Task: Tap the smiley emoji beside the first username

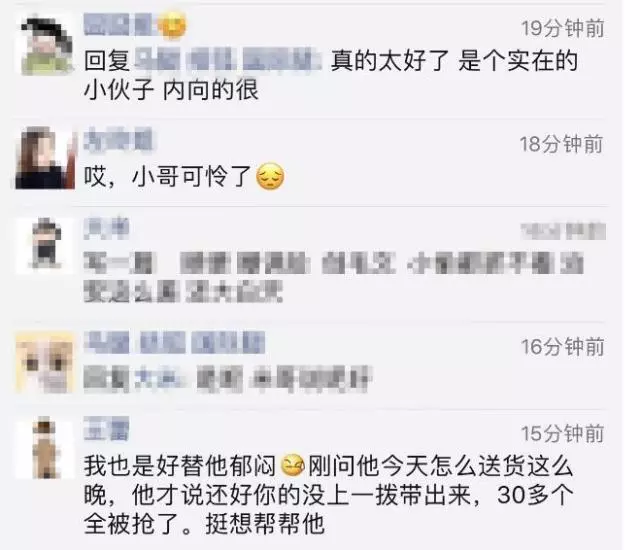Action: [x=172, y=24]
